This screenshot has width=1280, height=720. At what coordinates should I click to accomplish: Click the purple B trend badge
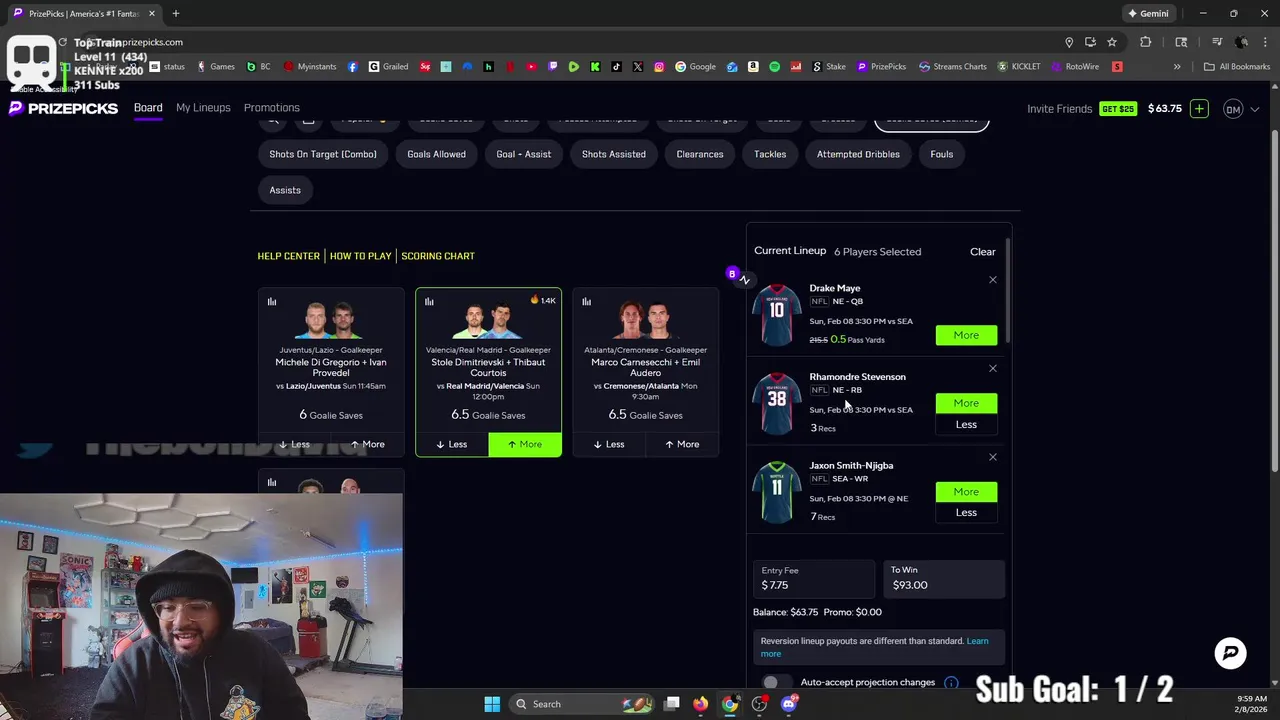click(x=732, y=274)
